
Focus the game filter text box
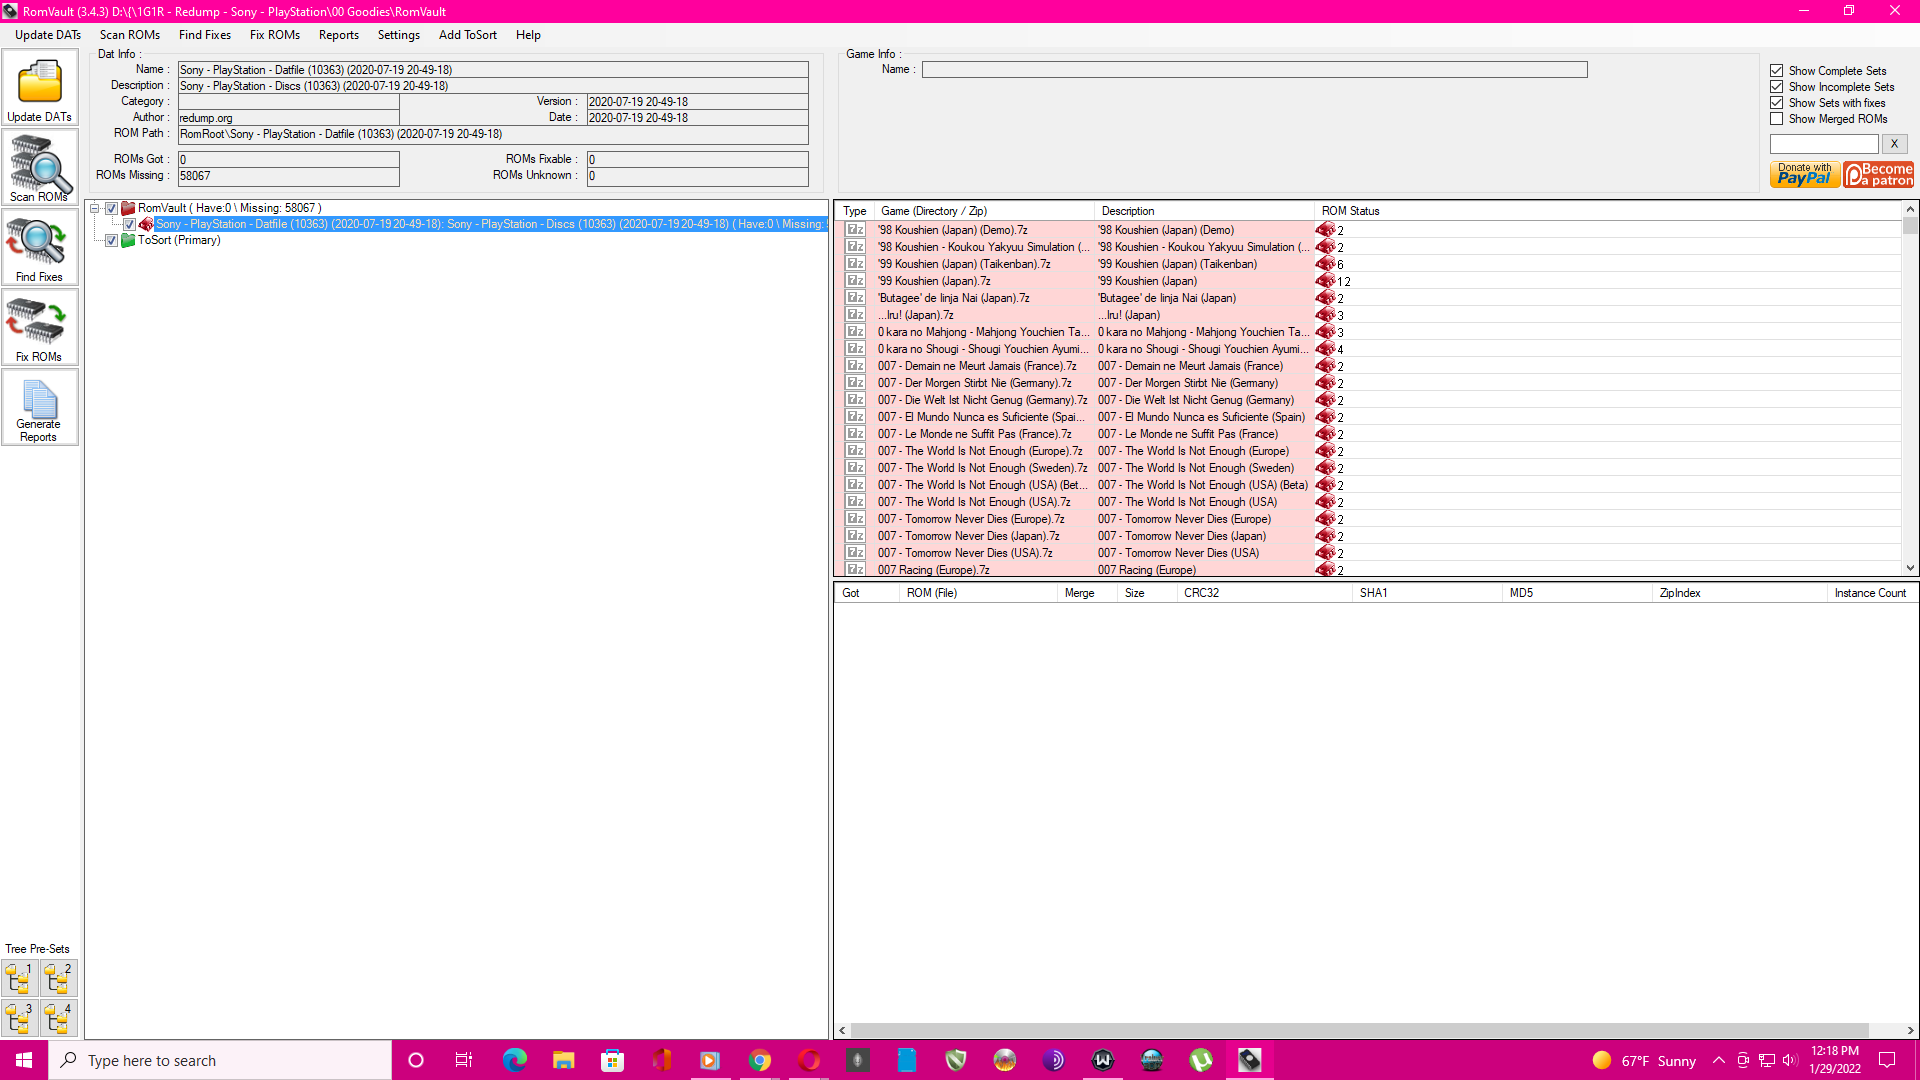click(x=1824, y=144)
